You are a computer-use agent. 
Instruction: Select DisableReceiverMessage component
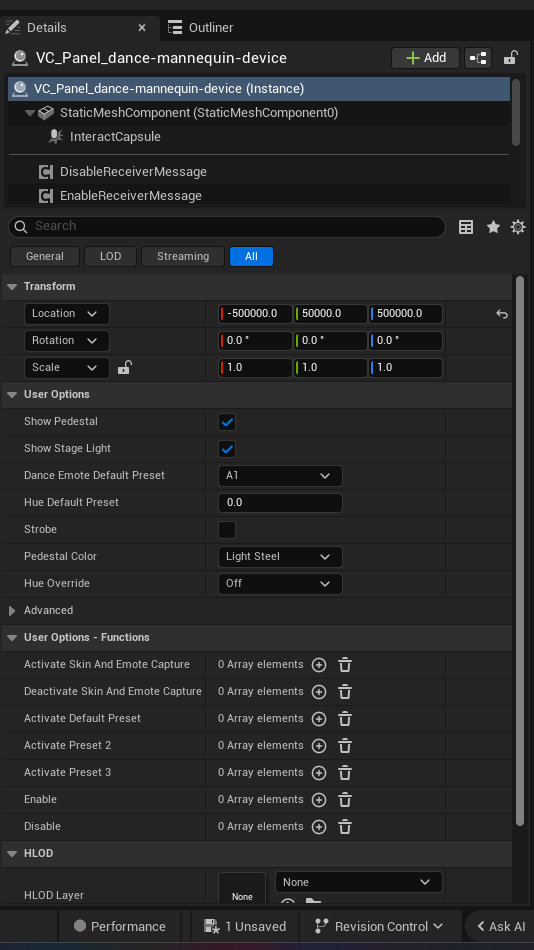[133, 172]
